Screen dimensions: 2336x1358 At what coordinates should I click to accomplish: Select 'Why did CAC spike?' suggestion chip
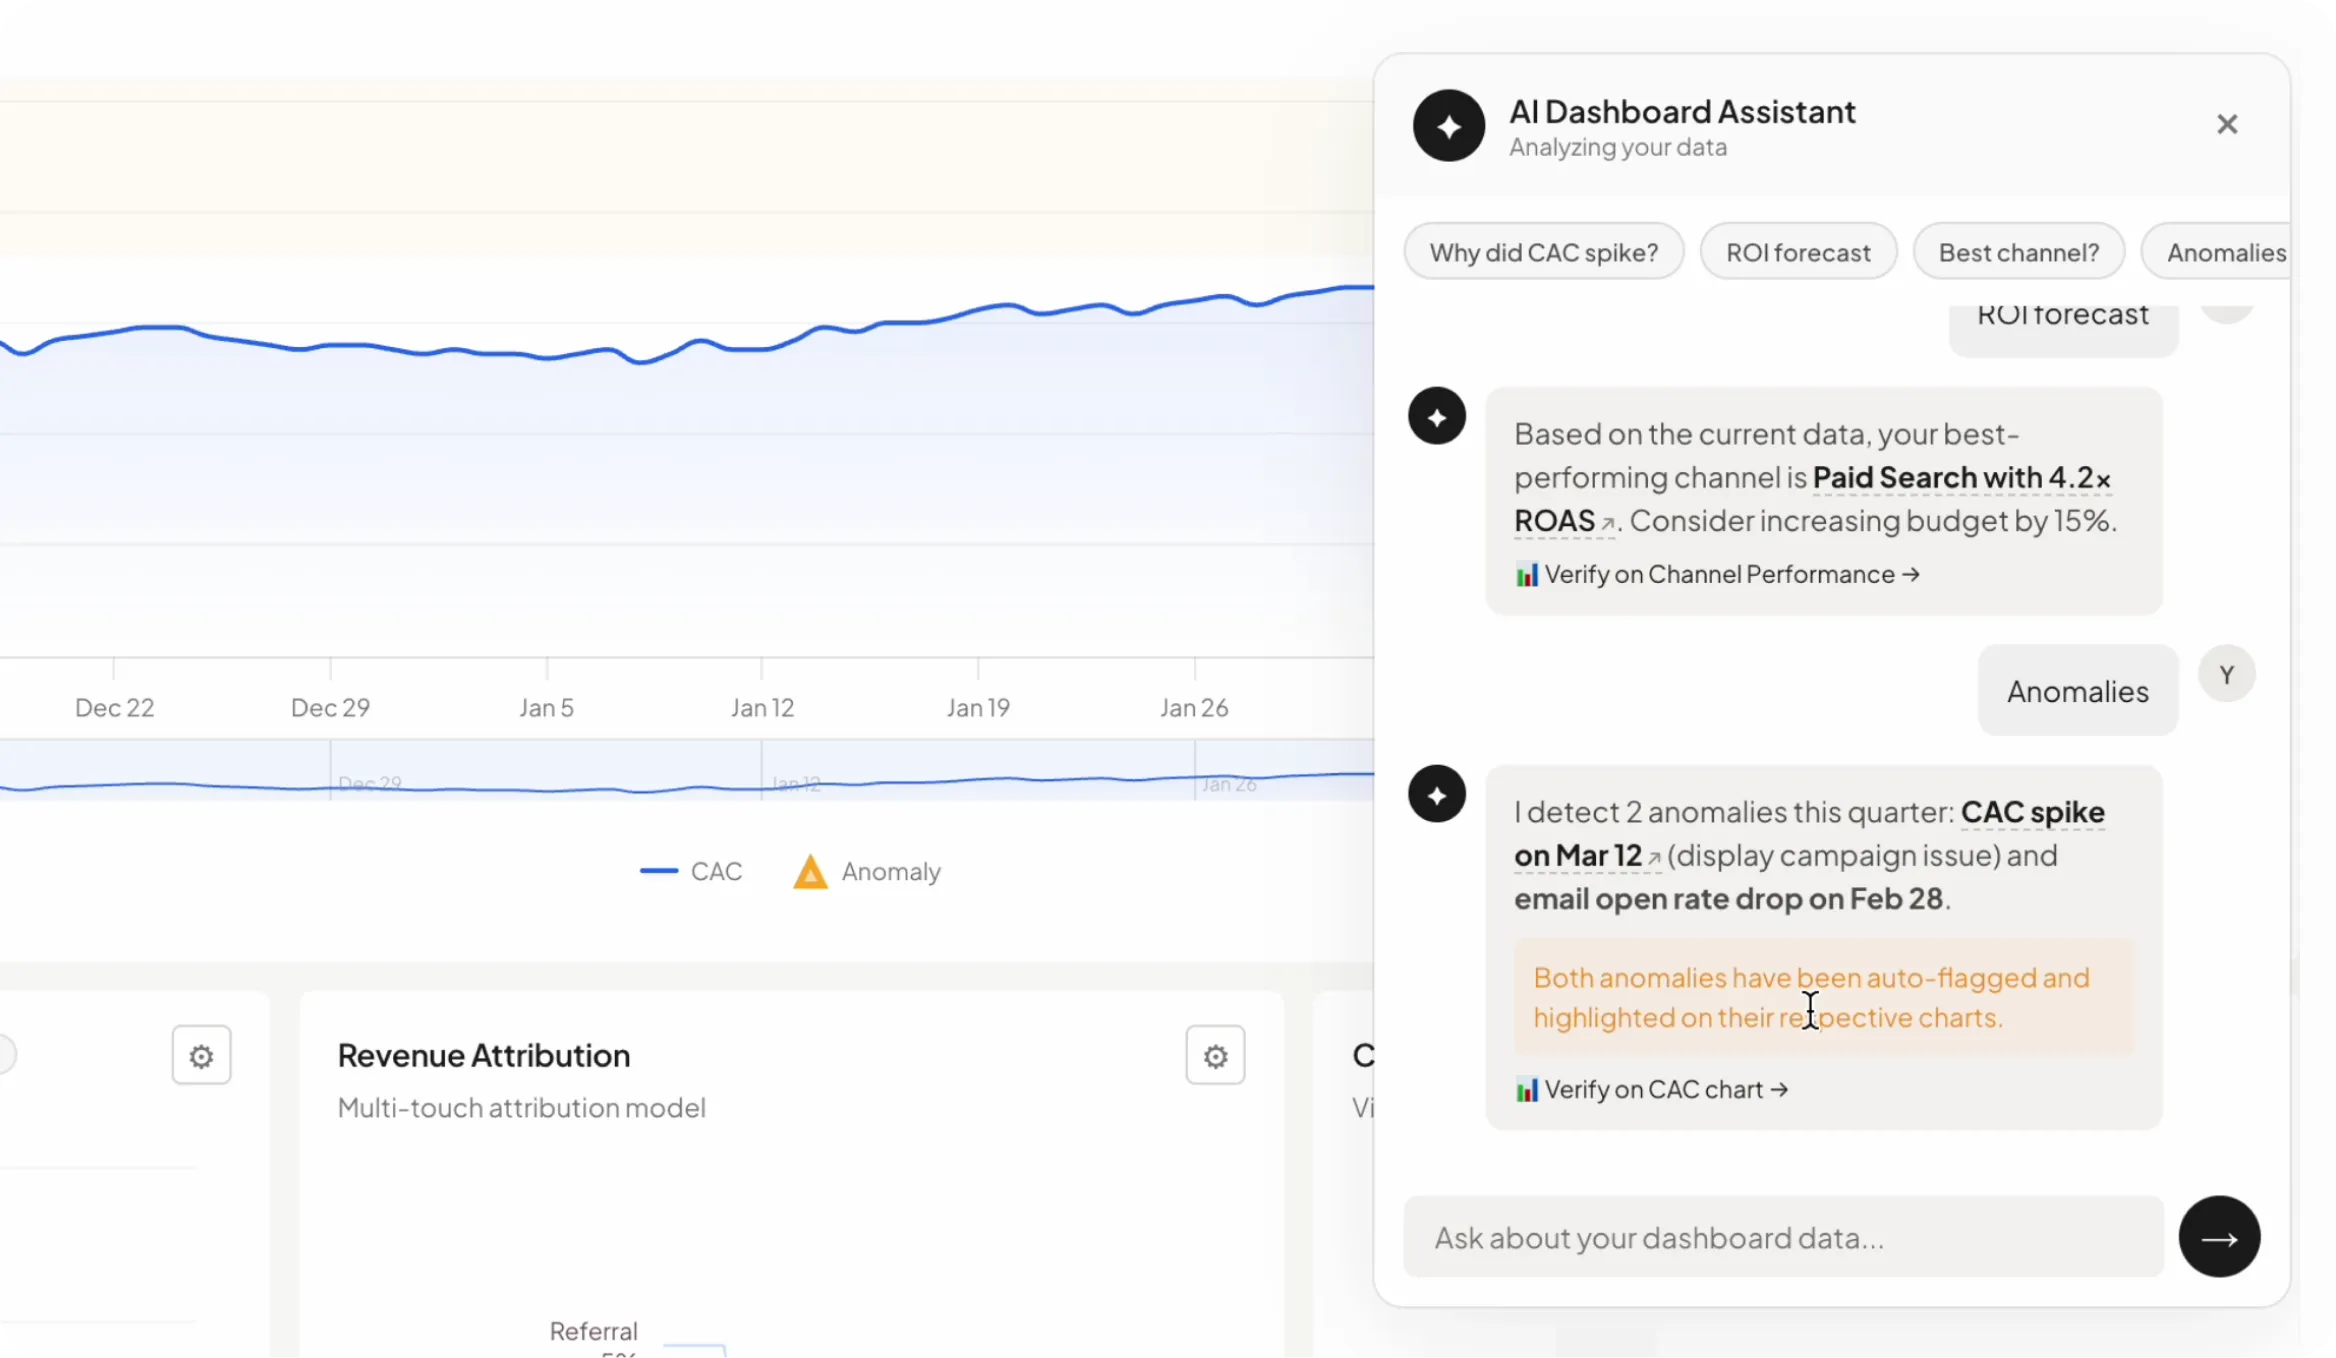click(x=1543, y=252)
